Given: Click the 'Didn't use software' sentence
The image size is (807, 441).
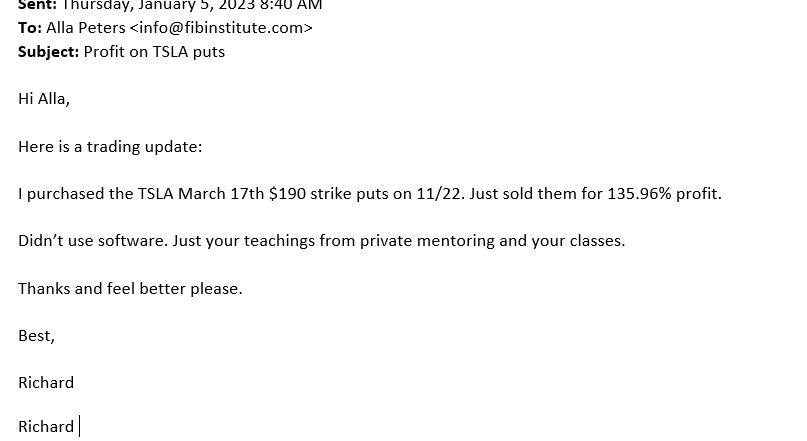Looking at the screenshot, I should 93,241.
